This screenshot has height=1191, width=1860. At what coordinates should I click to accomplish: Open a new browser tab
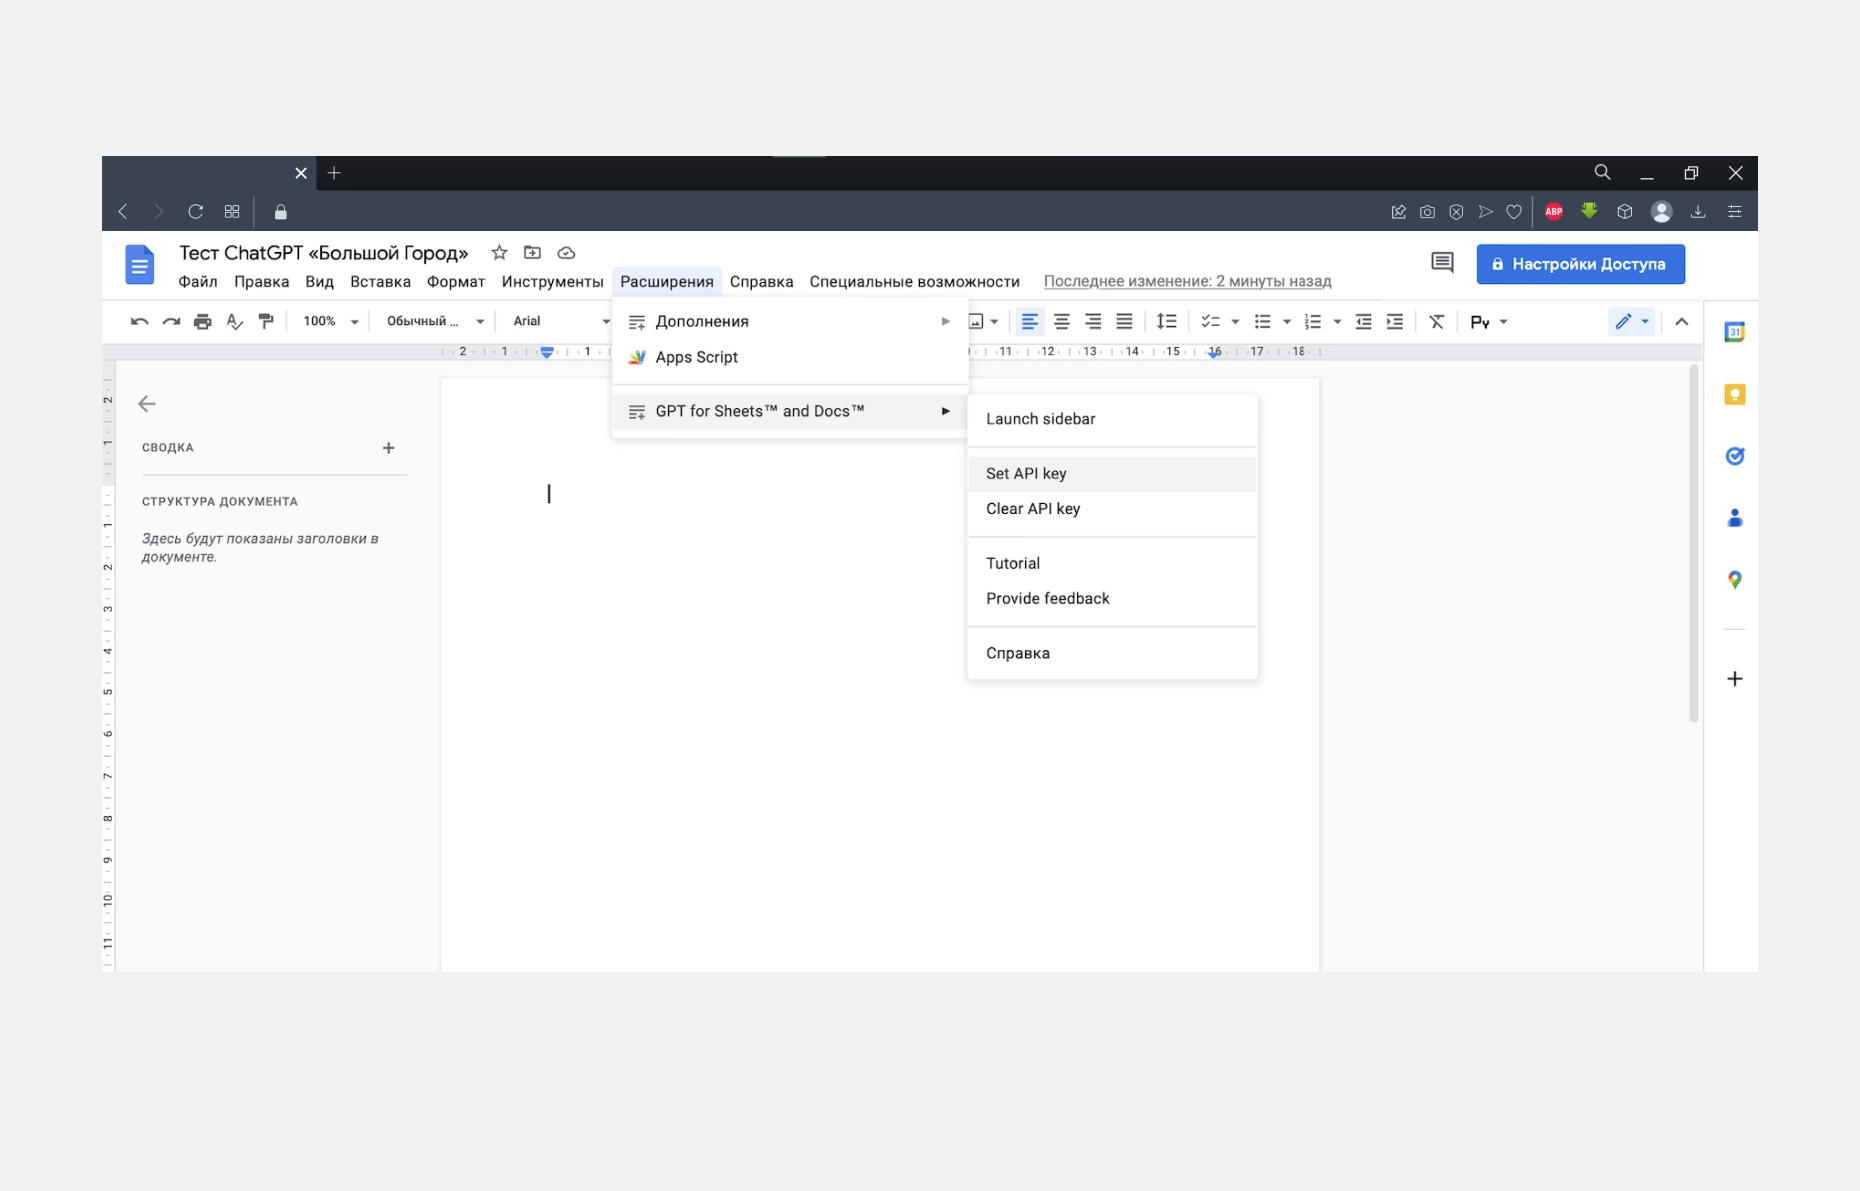[334, 173]
